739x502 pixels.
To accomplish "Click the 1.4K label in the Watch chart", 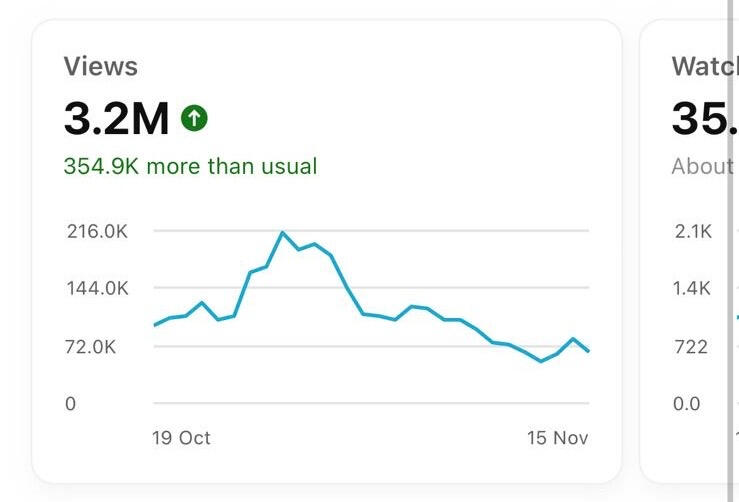I will tap(692, 289).
